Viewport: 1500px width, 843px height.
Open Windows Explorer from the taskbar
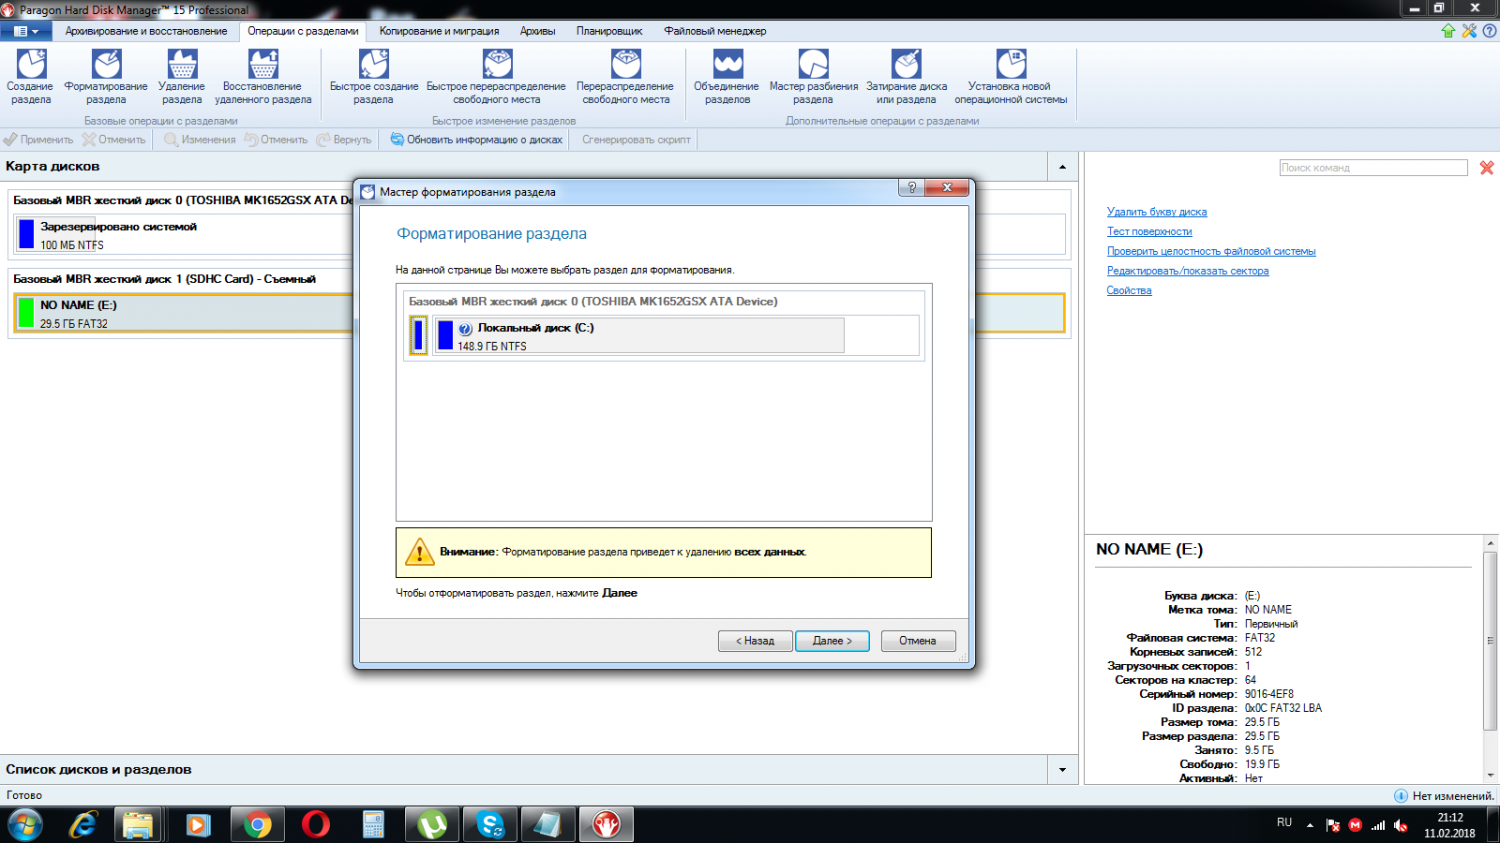138,825
